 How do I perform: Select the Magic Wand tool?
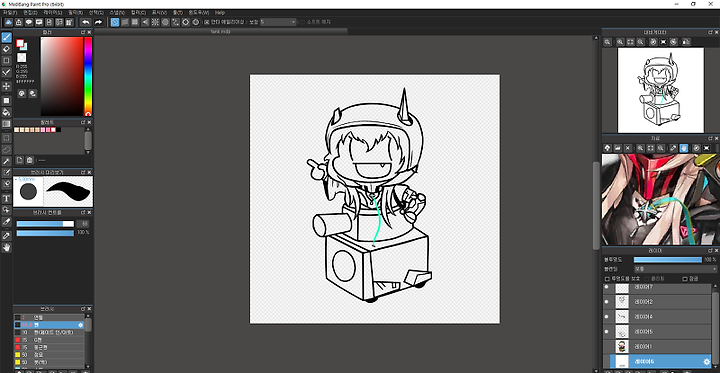pyautogui.click(x=6, y=161)
